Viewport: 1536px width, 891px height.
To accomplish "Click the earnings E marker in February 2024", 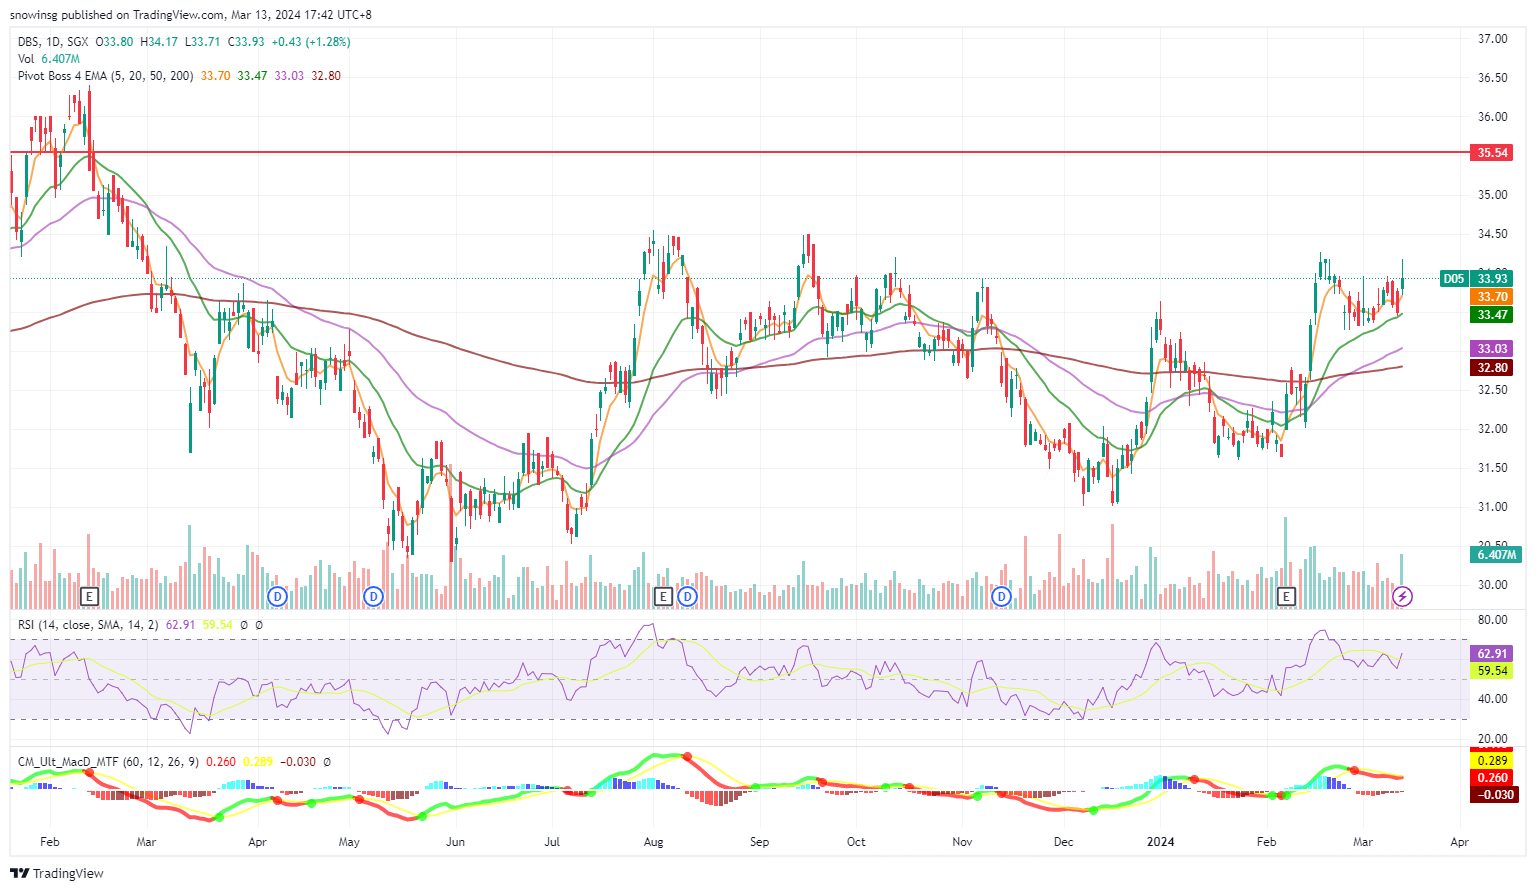I will pos(1286,597).
